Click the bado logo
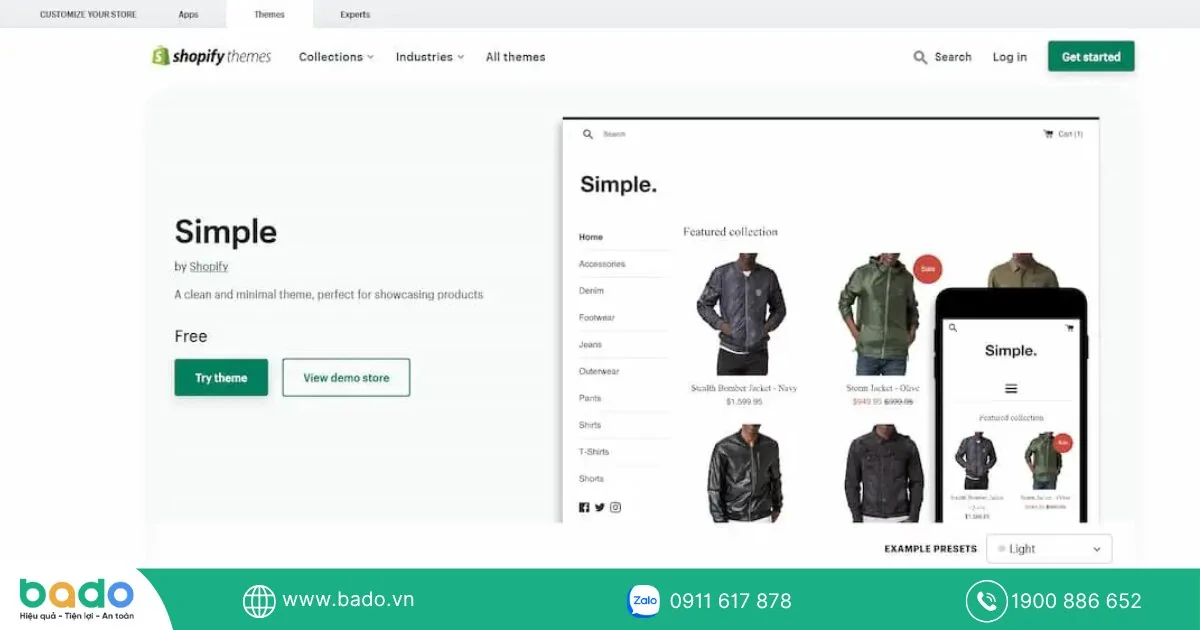 [77, 599]
